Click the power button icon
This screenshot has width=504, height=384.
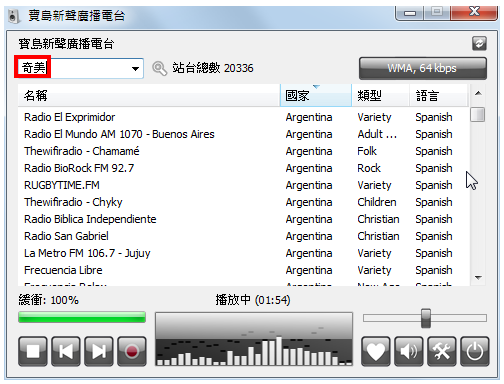click(x=475, y=351)
